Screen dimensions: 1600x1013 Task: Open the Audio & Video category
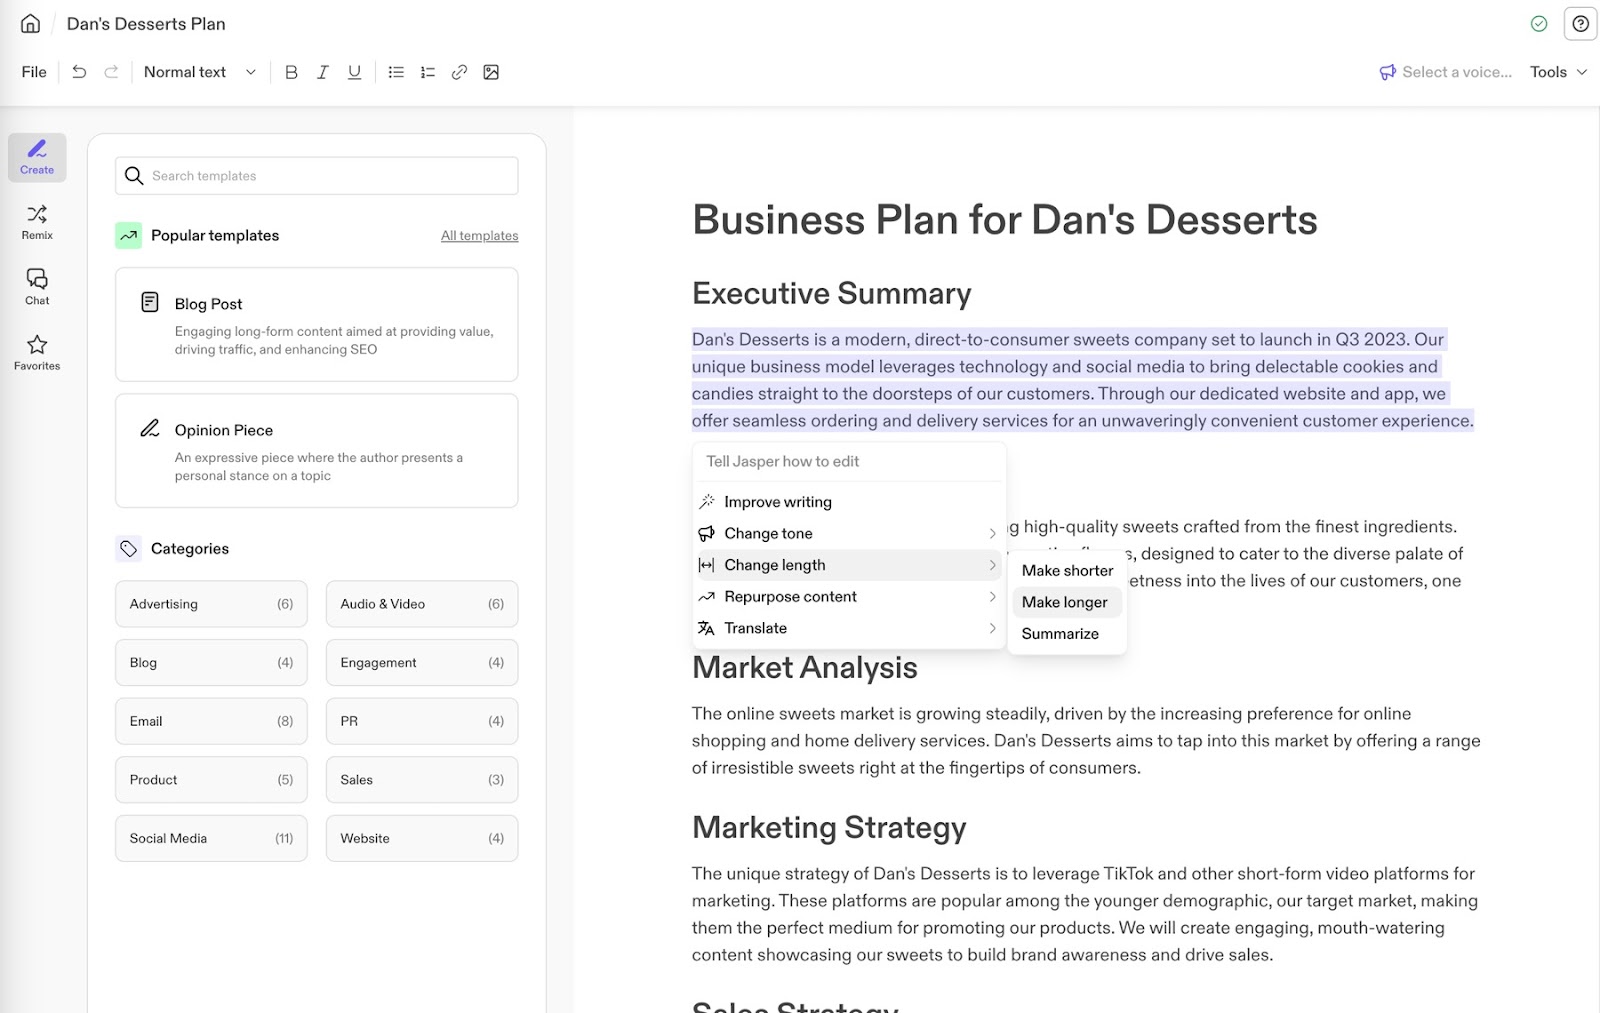[x=422, y=604]
